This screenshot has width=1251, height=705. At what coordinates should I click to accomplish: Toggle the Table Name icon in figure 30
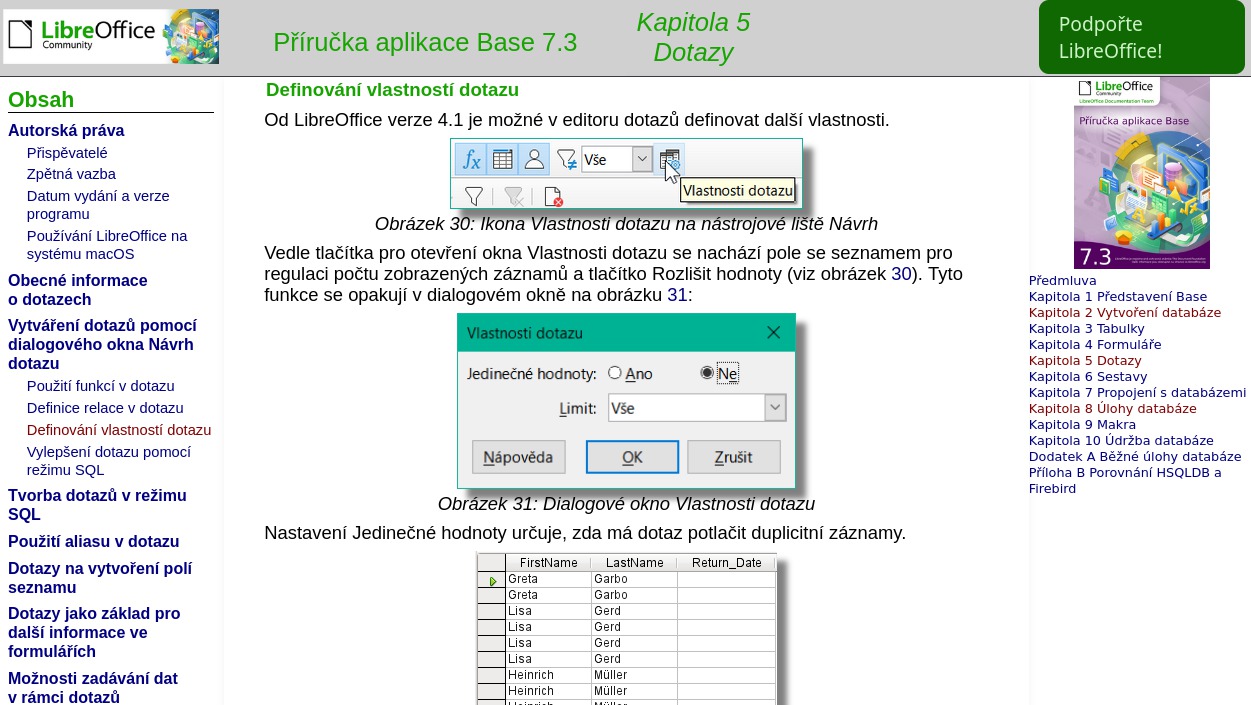[x=503, y=160]
